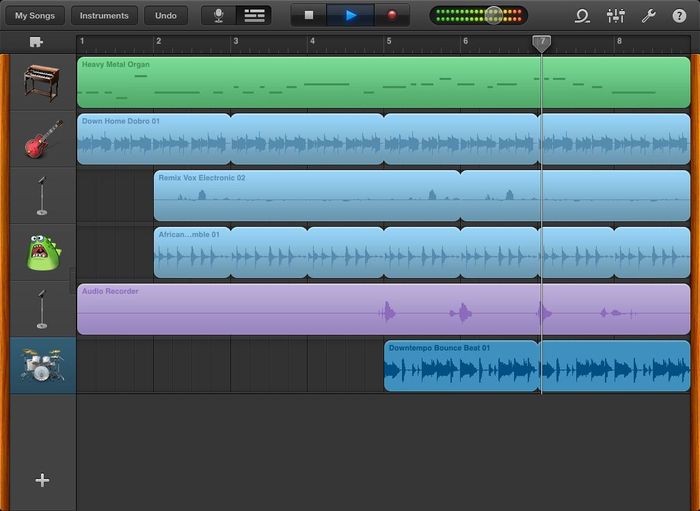Select the drum kit track icon
700x511 pixels.
(41, 365)
